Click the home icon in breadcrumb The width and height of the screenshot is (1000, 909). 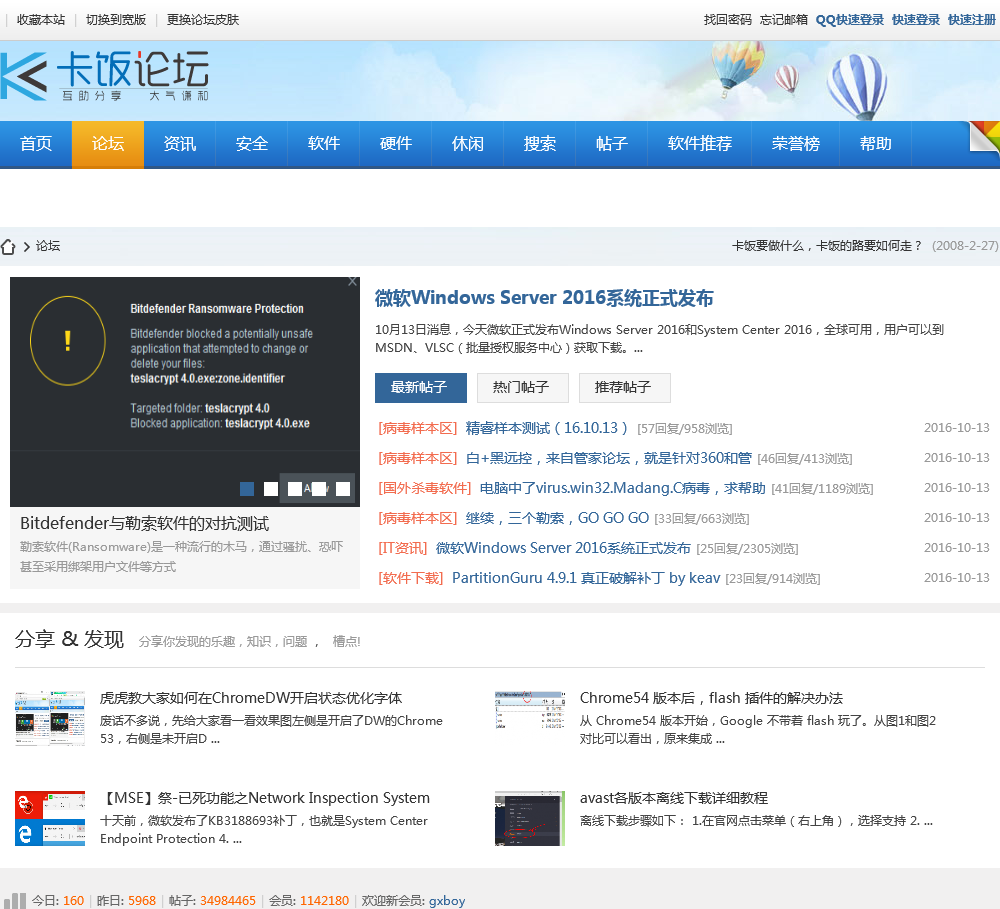(x=8, y=247)
